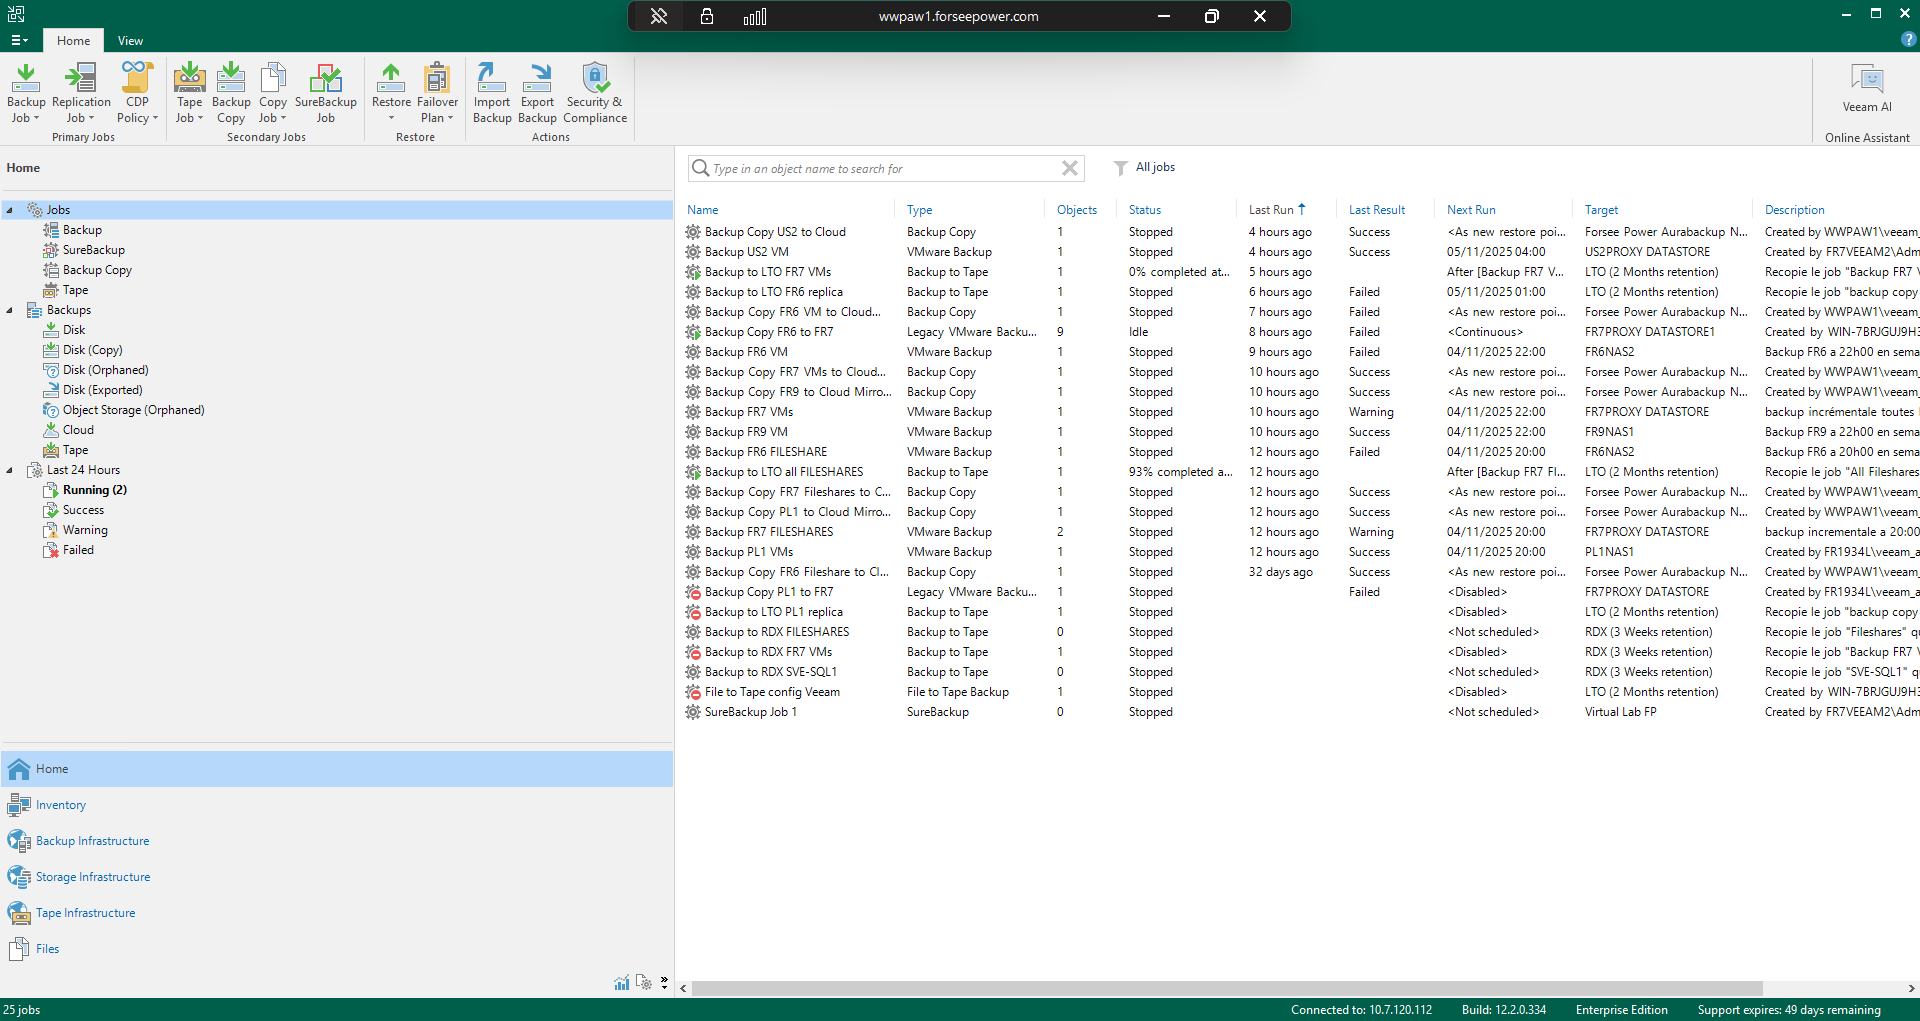The width and height of the screenshot is (1920, 1021).
Task: Select the Home ribbon tab
Action: click(x=73, y=40)
